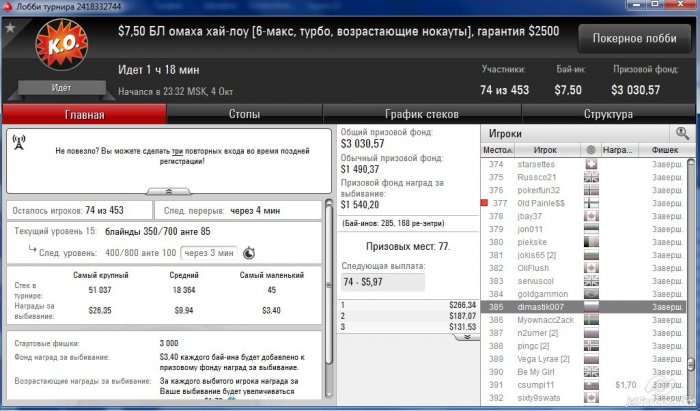This screenshot has height=411, width=700.
Task: Open the Структура tab
Action: [x=608, y=114]
